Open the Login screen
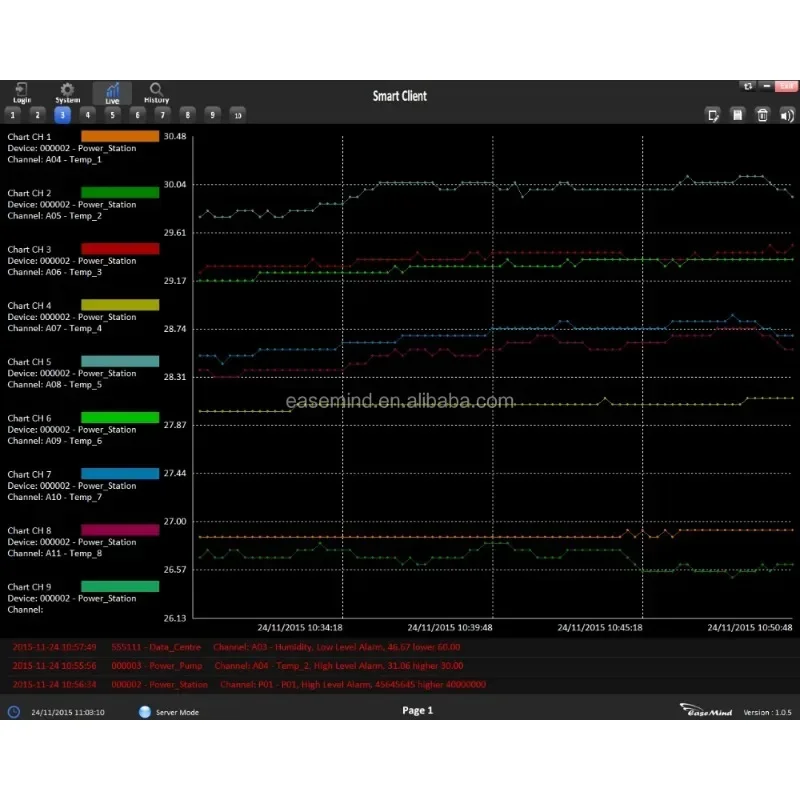 tap(22, 92)
